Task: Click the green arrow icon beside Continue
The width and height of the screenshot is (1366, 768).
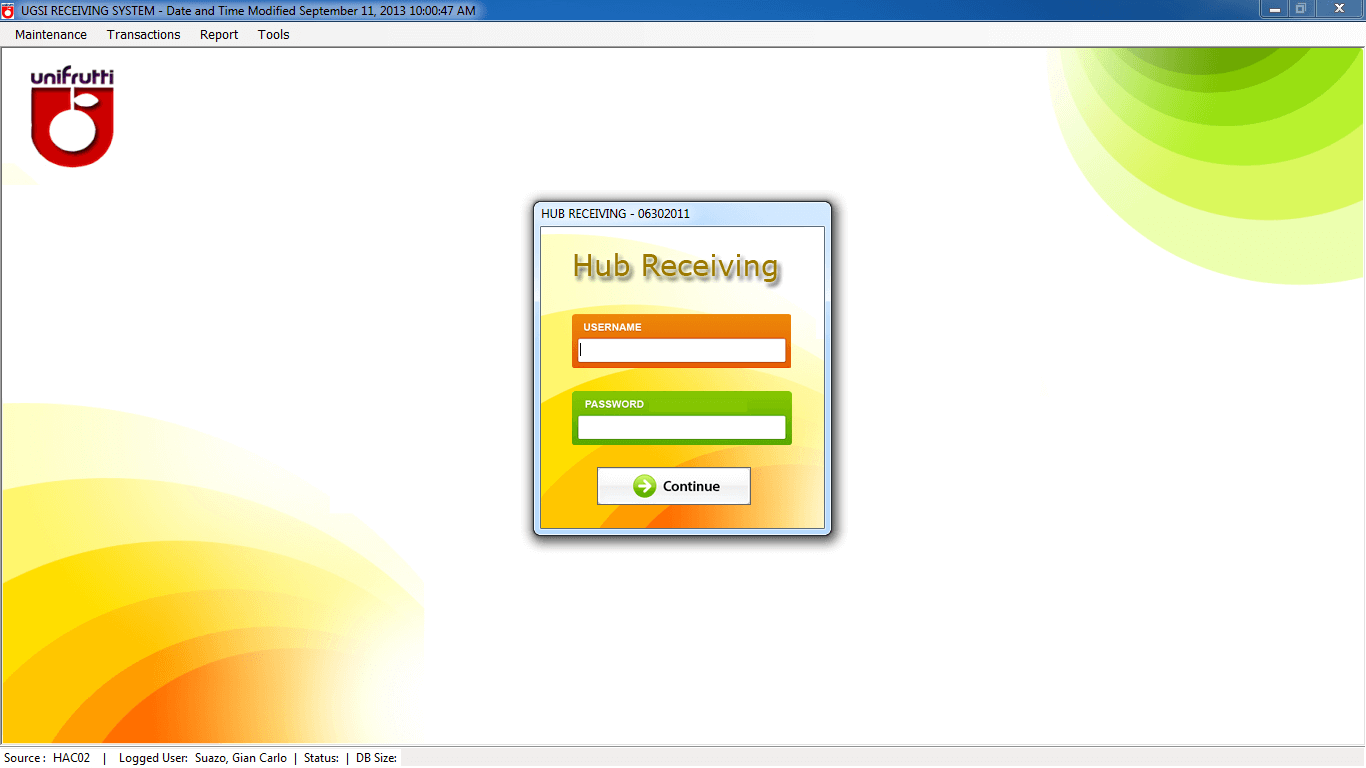Action: point(645,486)
